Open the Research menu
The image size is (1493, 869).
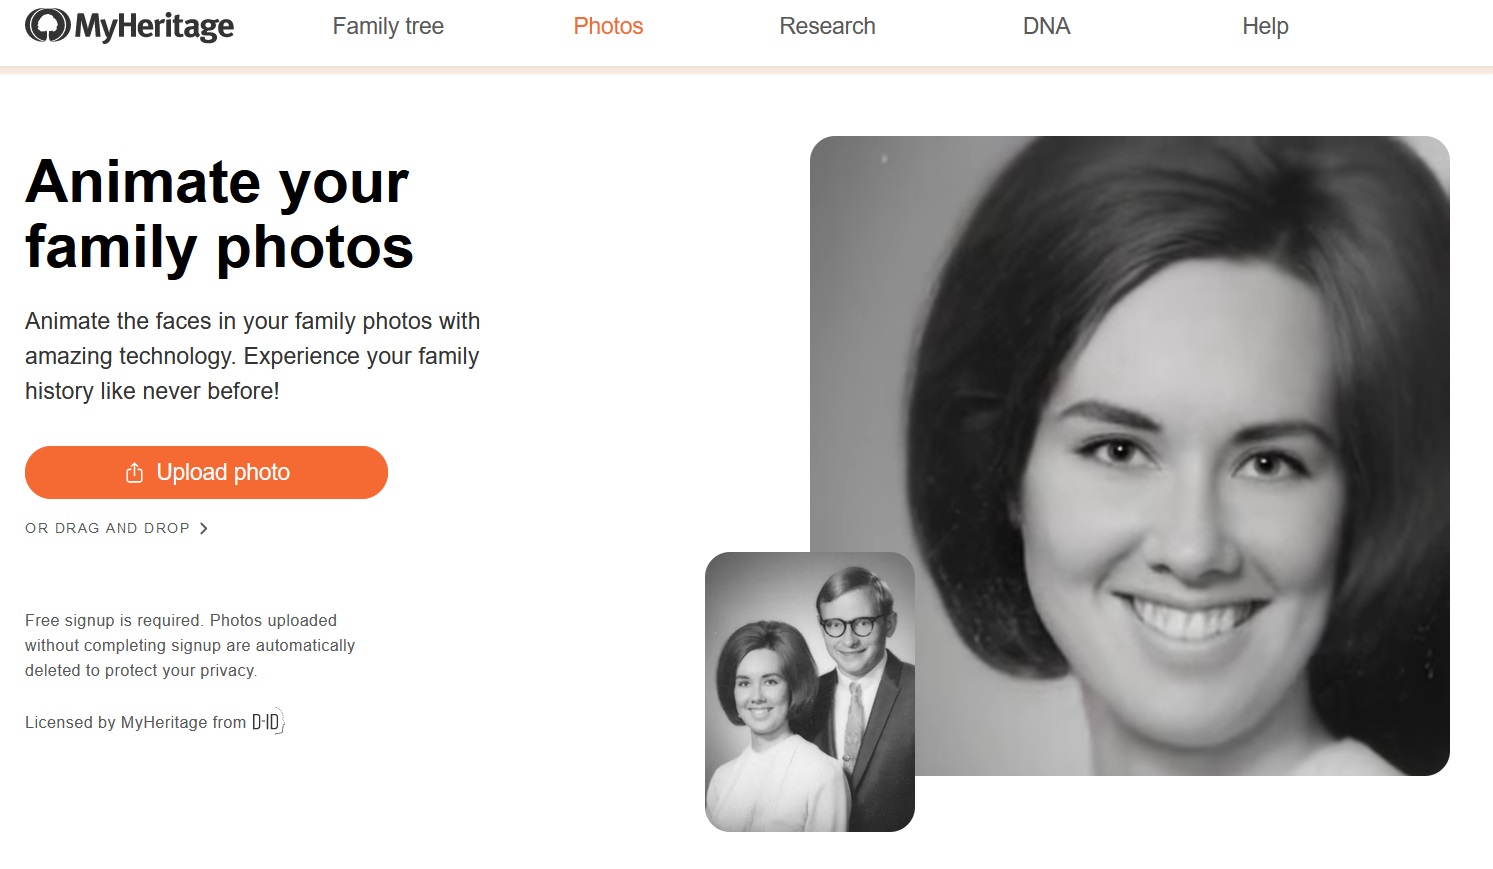(x=827, y=26)
